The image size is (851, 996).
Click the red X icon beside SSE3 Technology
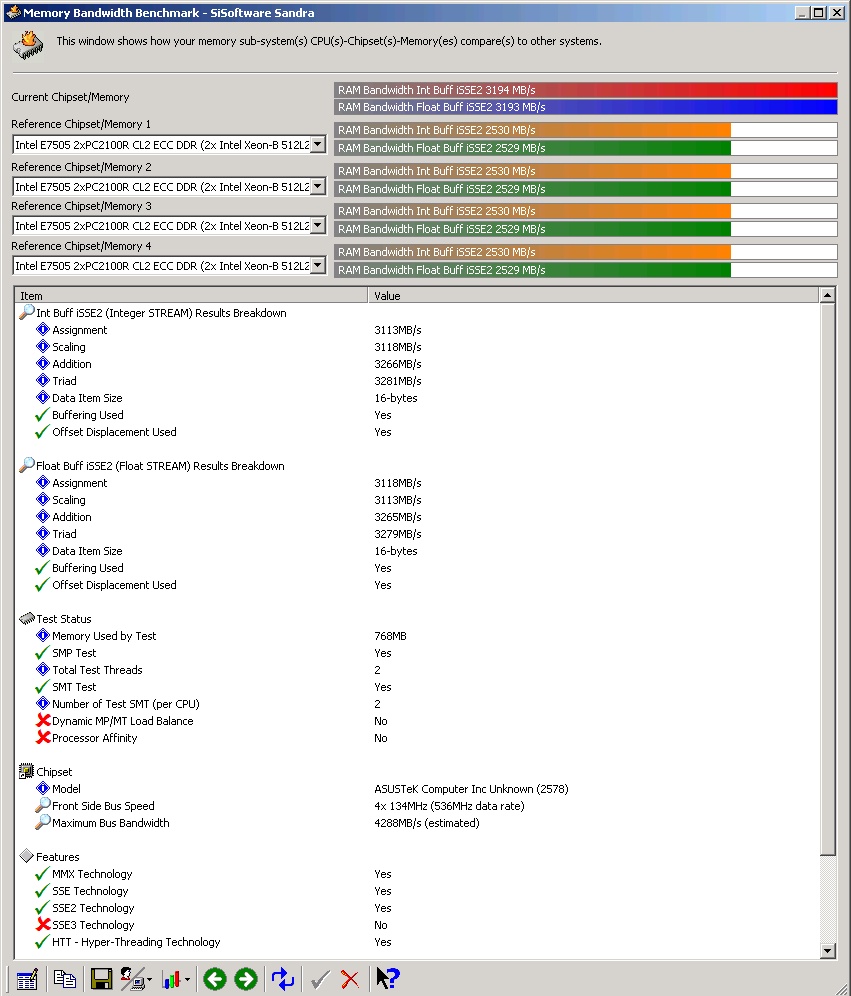(43, 924)
